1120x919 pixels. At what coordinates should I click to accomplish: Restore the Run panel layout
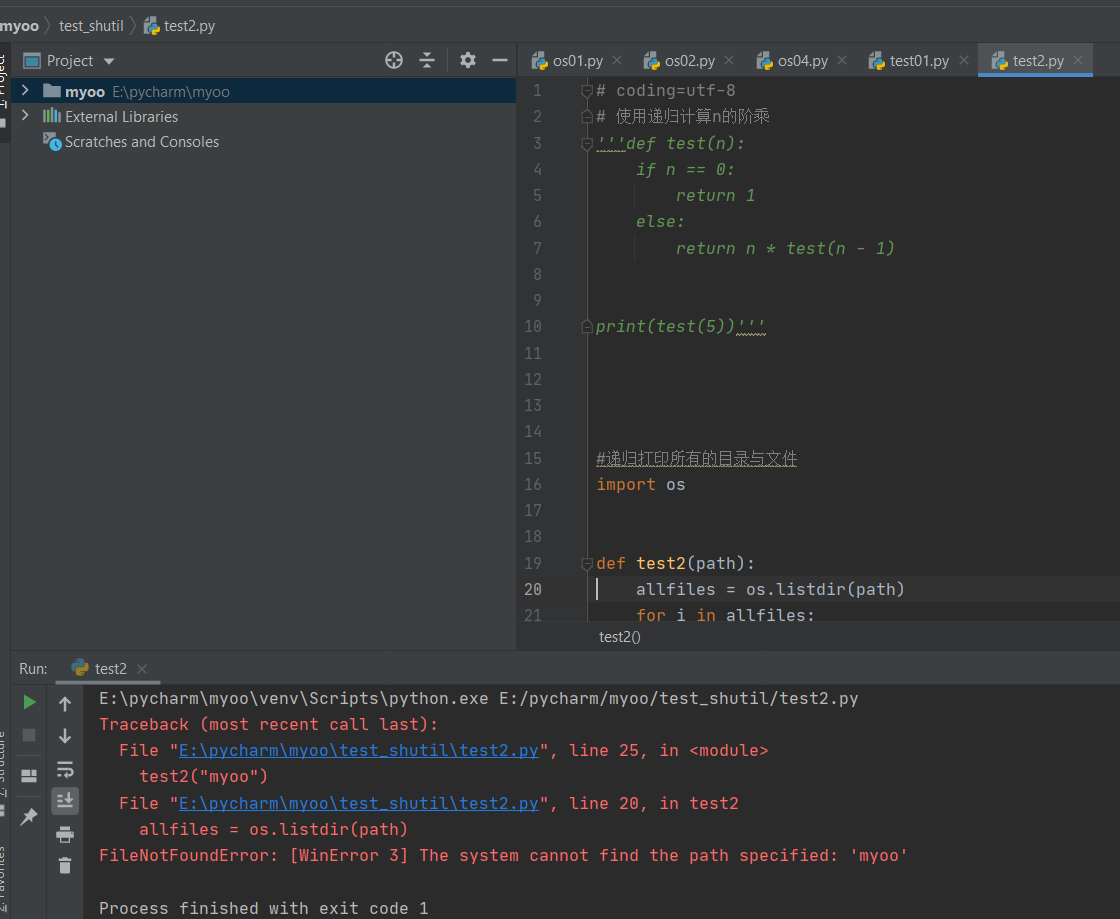tap(29, 775)
